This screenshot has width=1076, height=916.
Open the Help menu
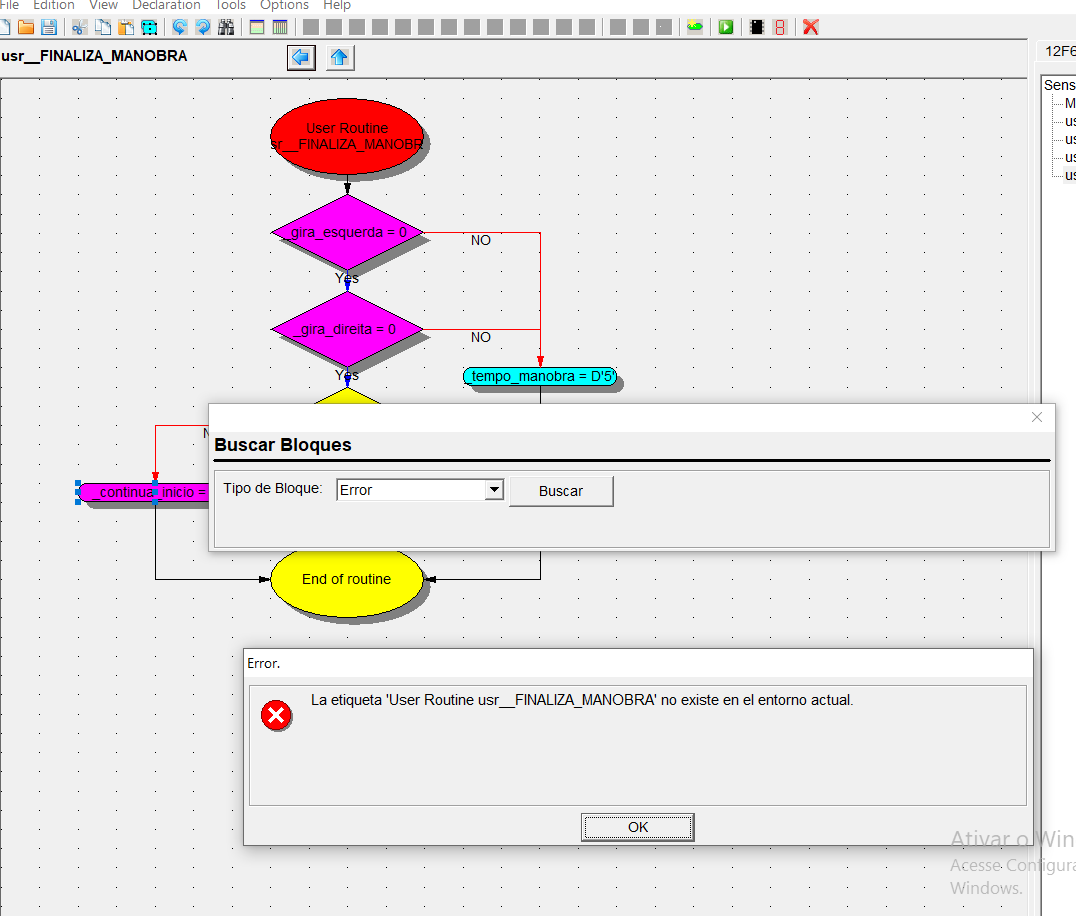click(337, 5)
